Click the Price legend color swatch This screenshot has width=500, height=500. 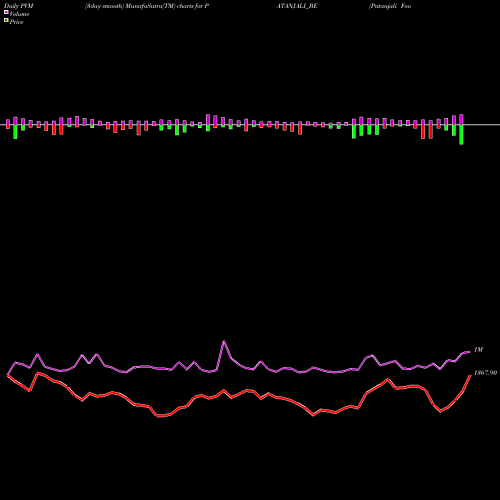point(6,21)
